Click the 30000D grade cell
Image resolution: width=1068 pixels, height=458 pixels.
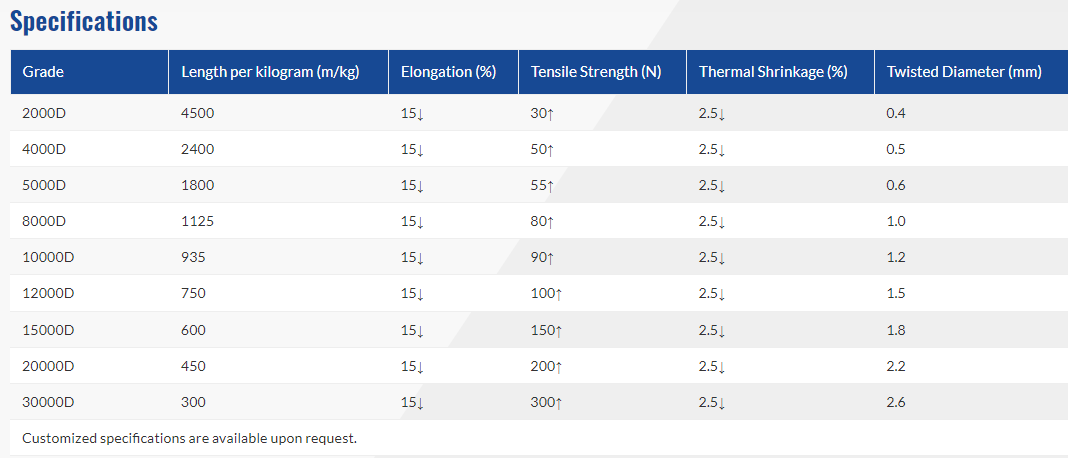point(48,402)
